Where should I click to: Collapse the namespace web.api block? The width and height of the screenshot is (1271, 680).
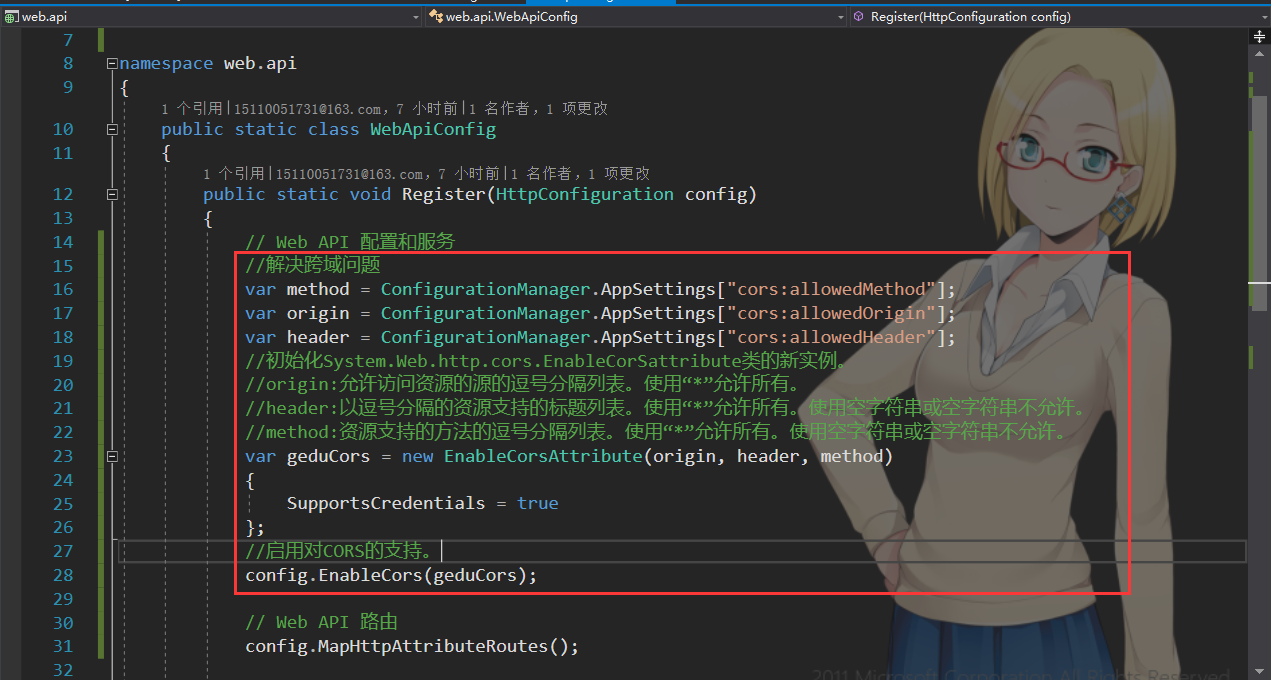pyautogui.click(x=112, y=63)
